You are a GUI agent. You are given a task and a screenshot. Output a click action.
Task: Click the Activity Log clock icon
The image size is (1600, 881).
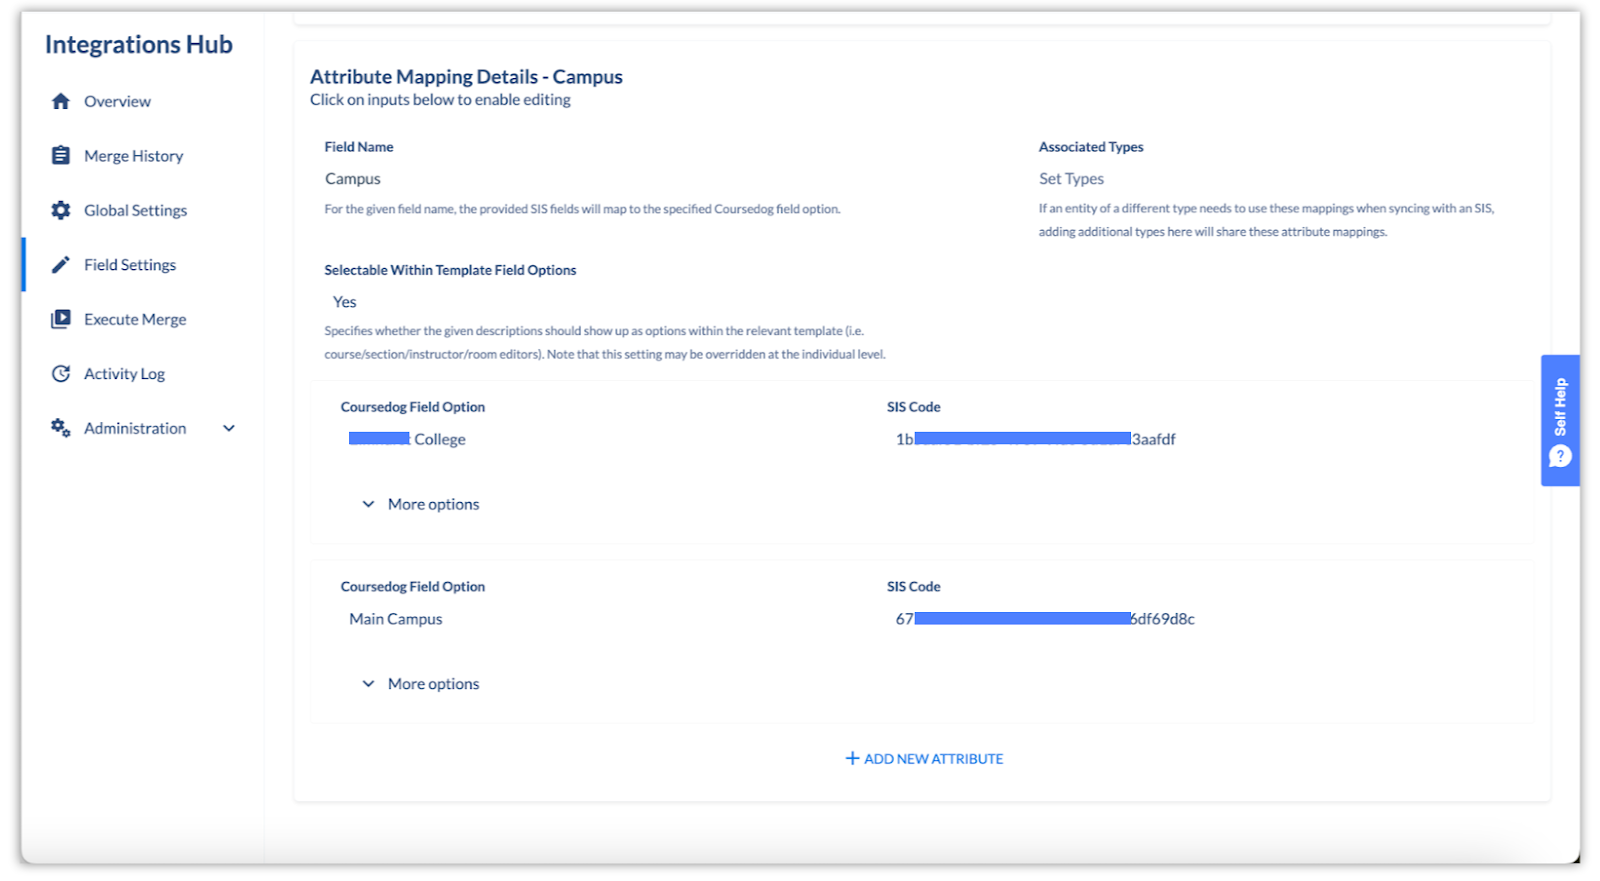tap(61, 373)
